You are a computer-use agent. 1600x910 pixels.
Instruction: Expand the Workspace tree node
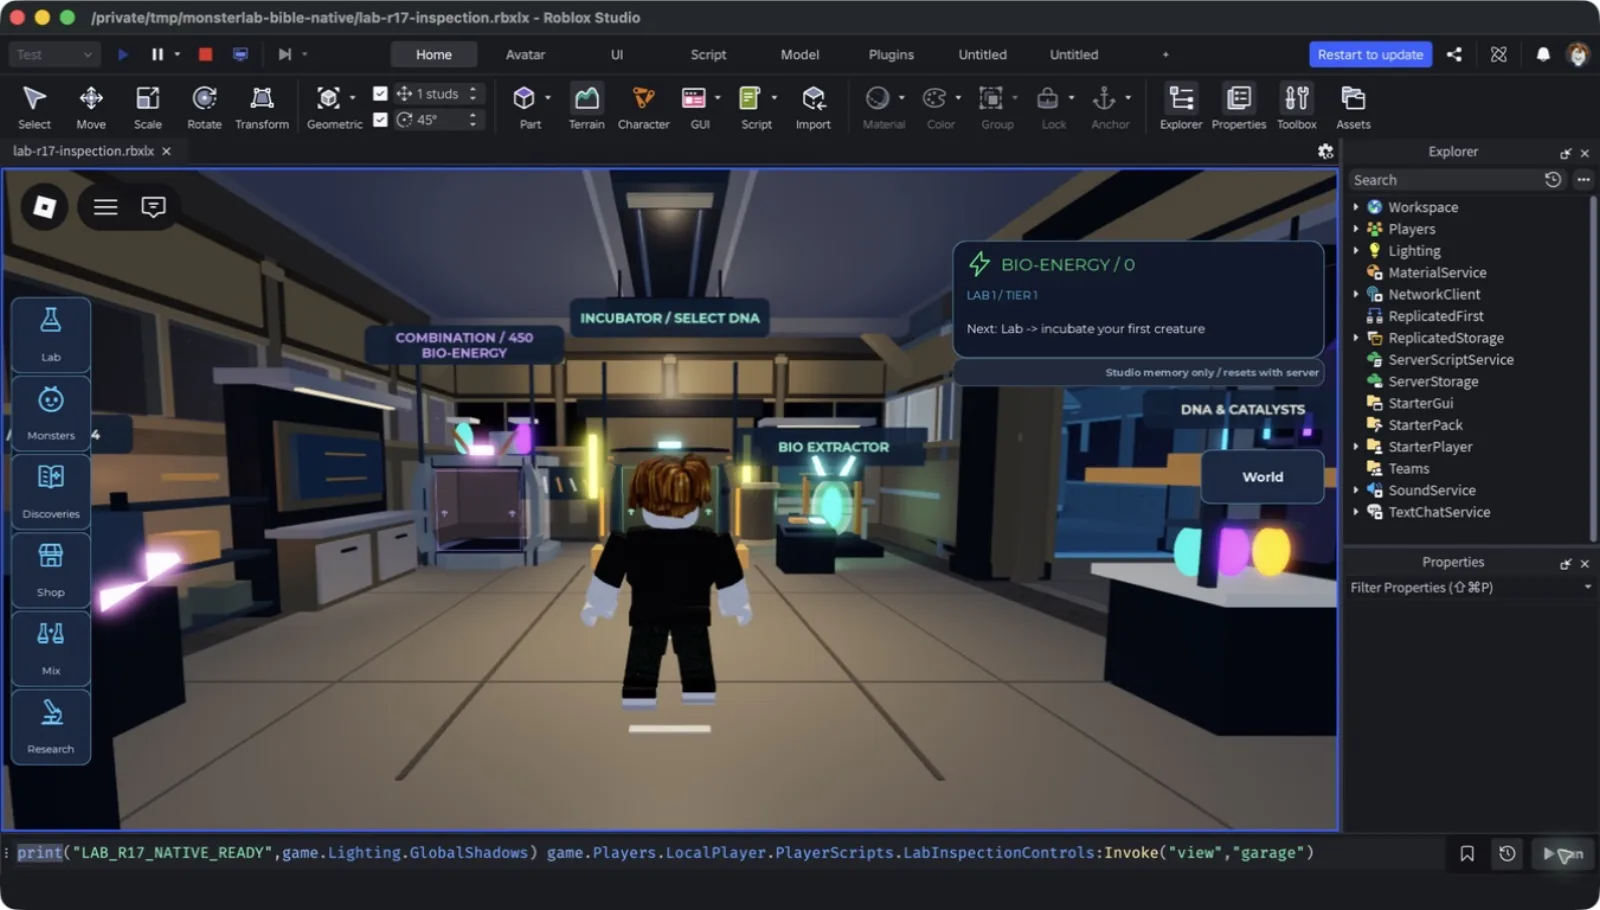point(1356,207)
